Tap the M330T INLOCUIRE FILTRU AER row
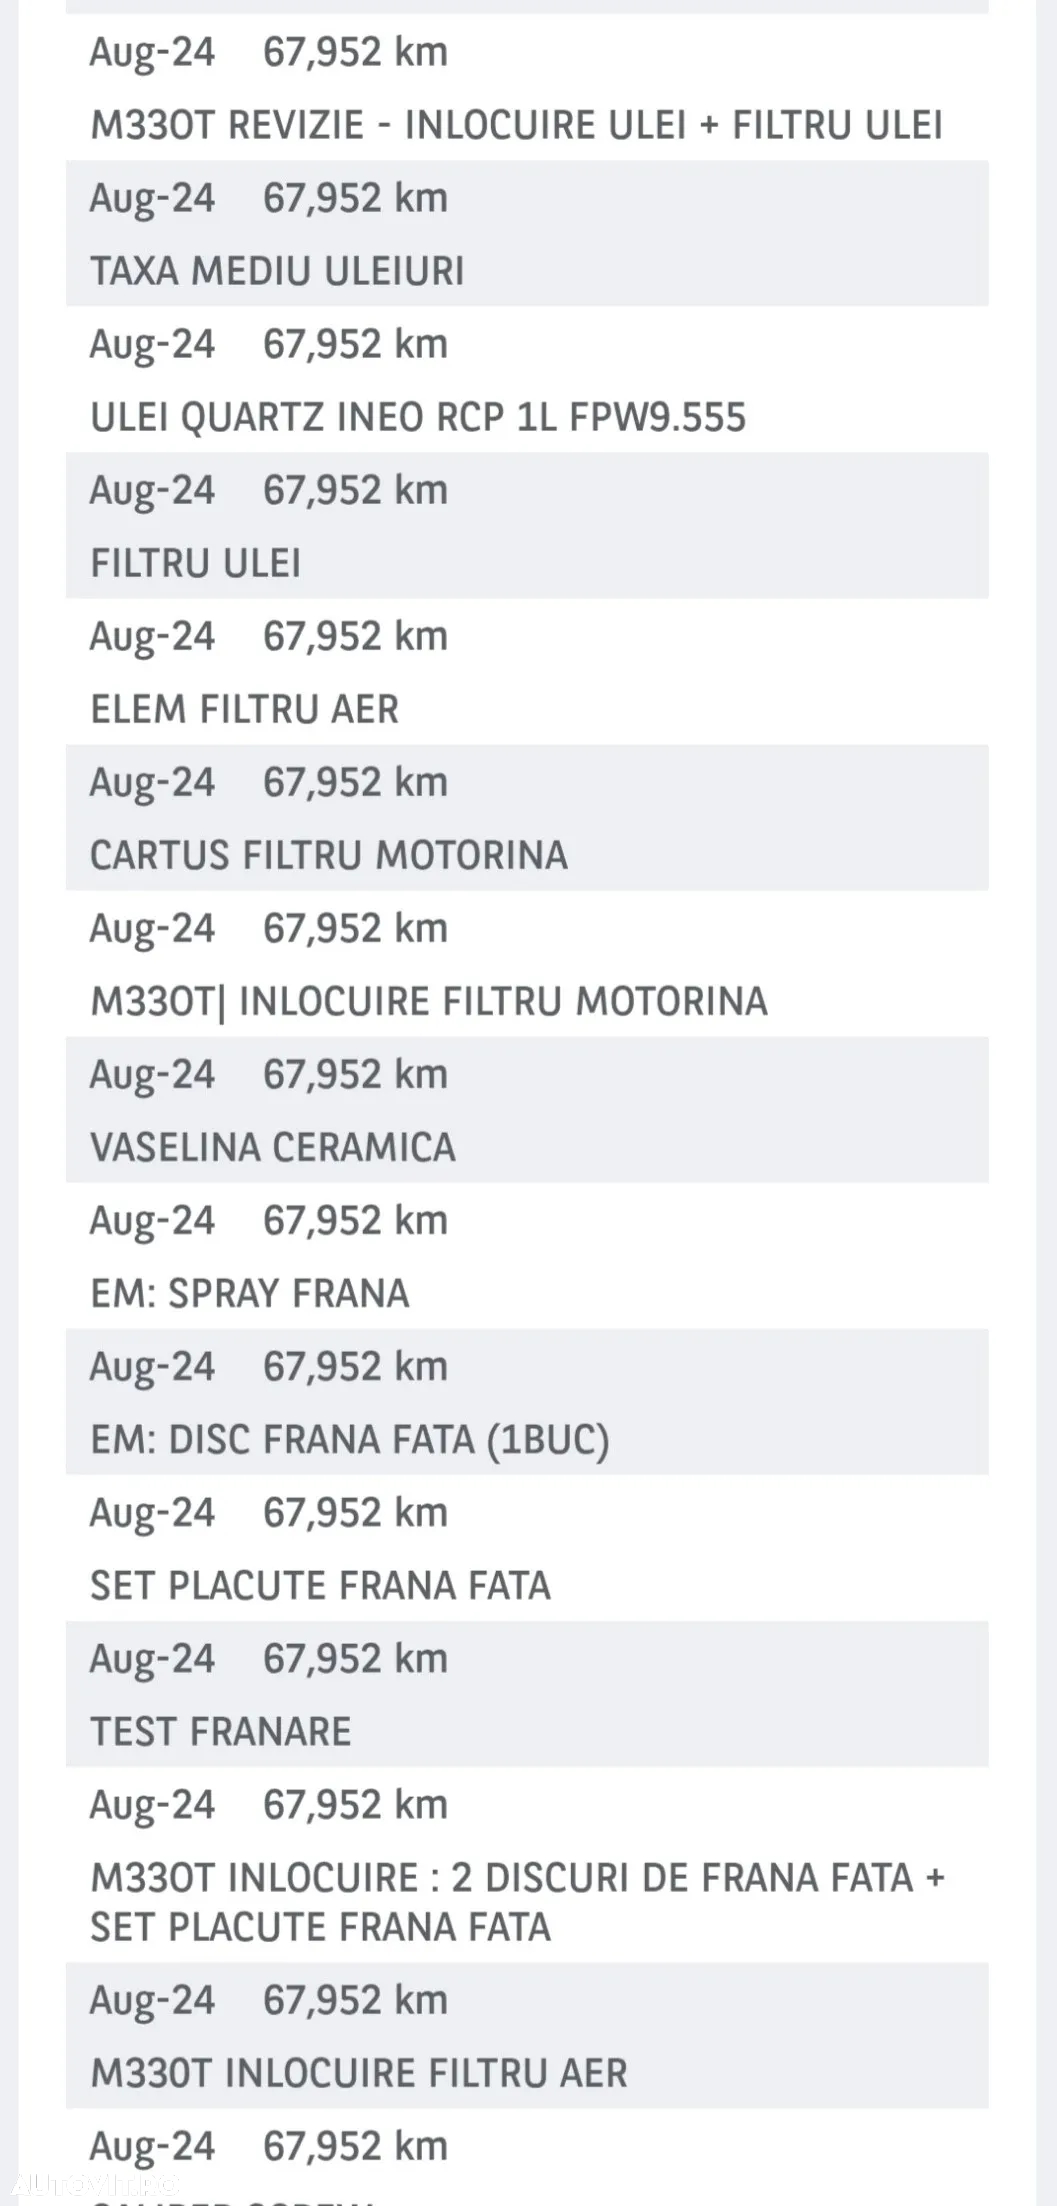1057x2206 pixels. click(527, 2035)
